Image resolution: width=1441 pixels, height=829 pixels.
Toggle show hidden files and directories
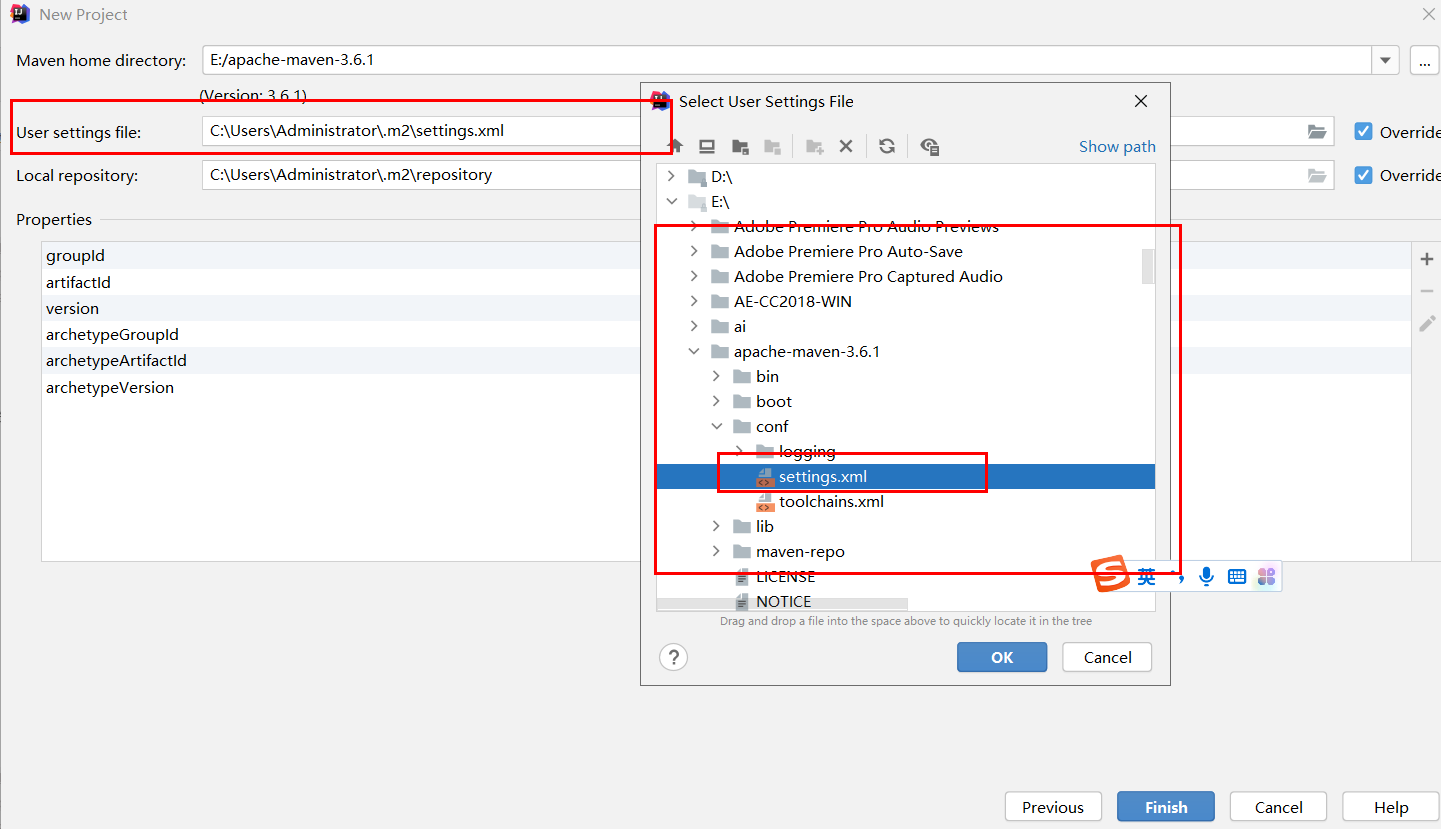929,146
